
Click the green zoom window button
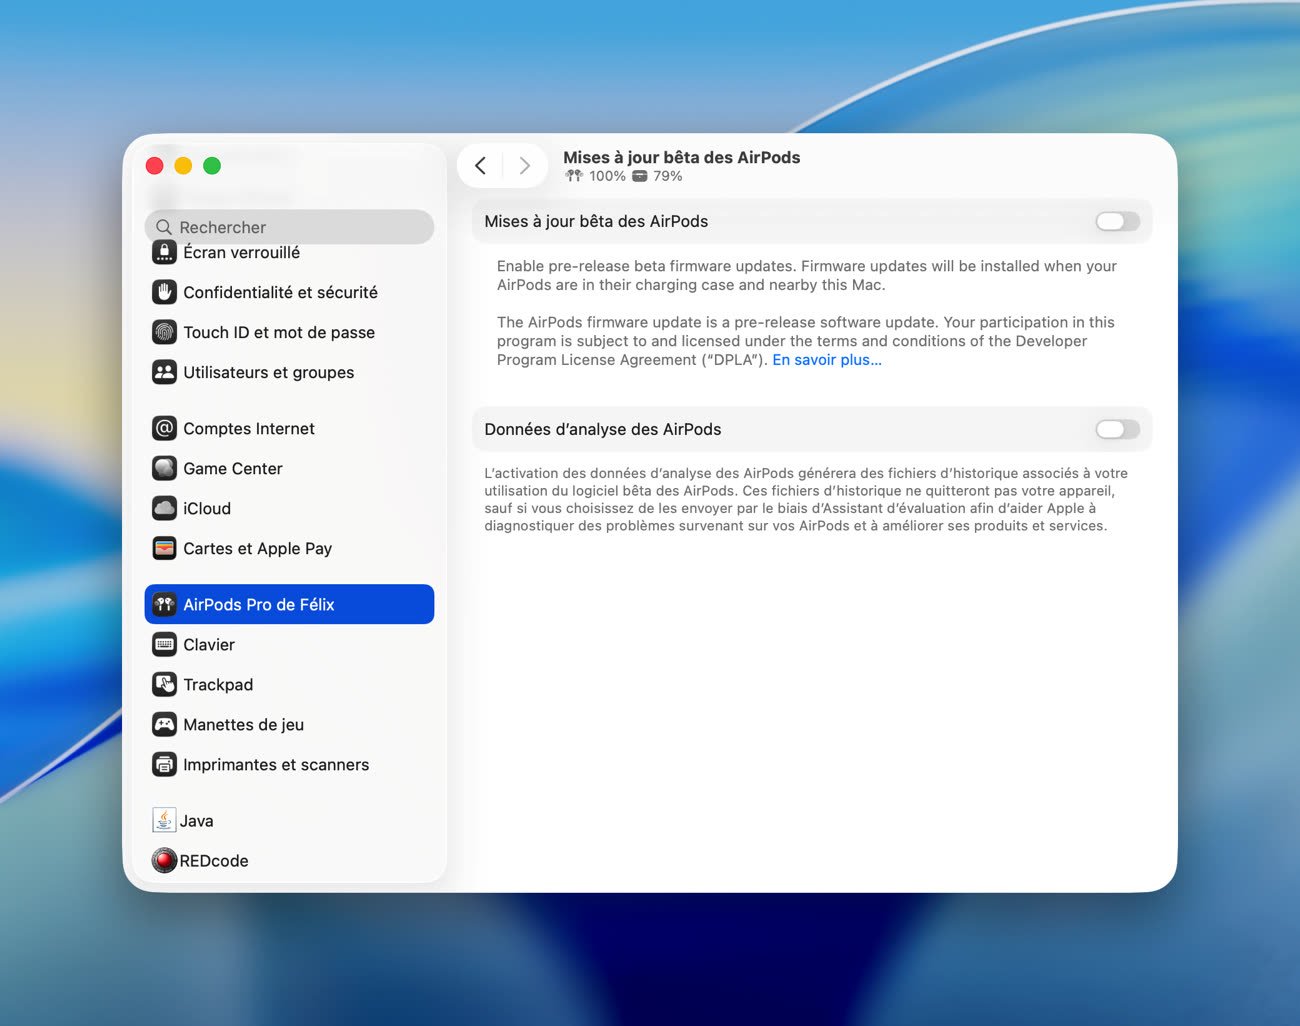(x=212, y=166)
